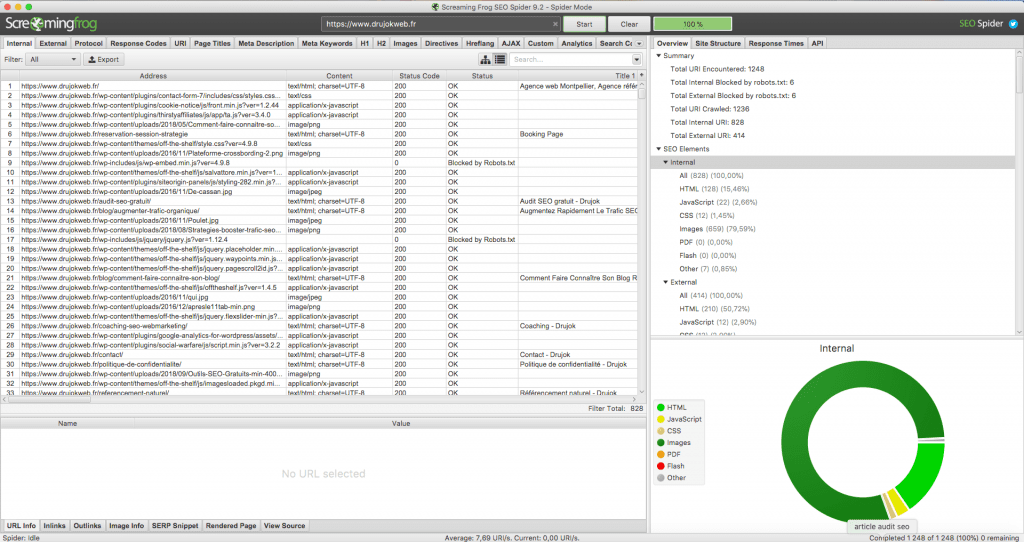Open the API tab
The width and height of the screenshot is (1024, 542).
(x=817, y=44)
